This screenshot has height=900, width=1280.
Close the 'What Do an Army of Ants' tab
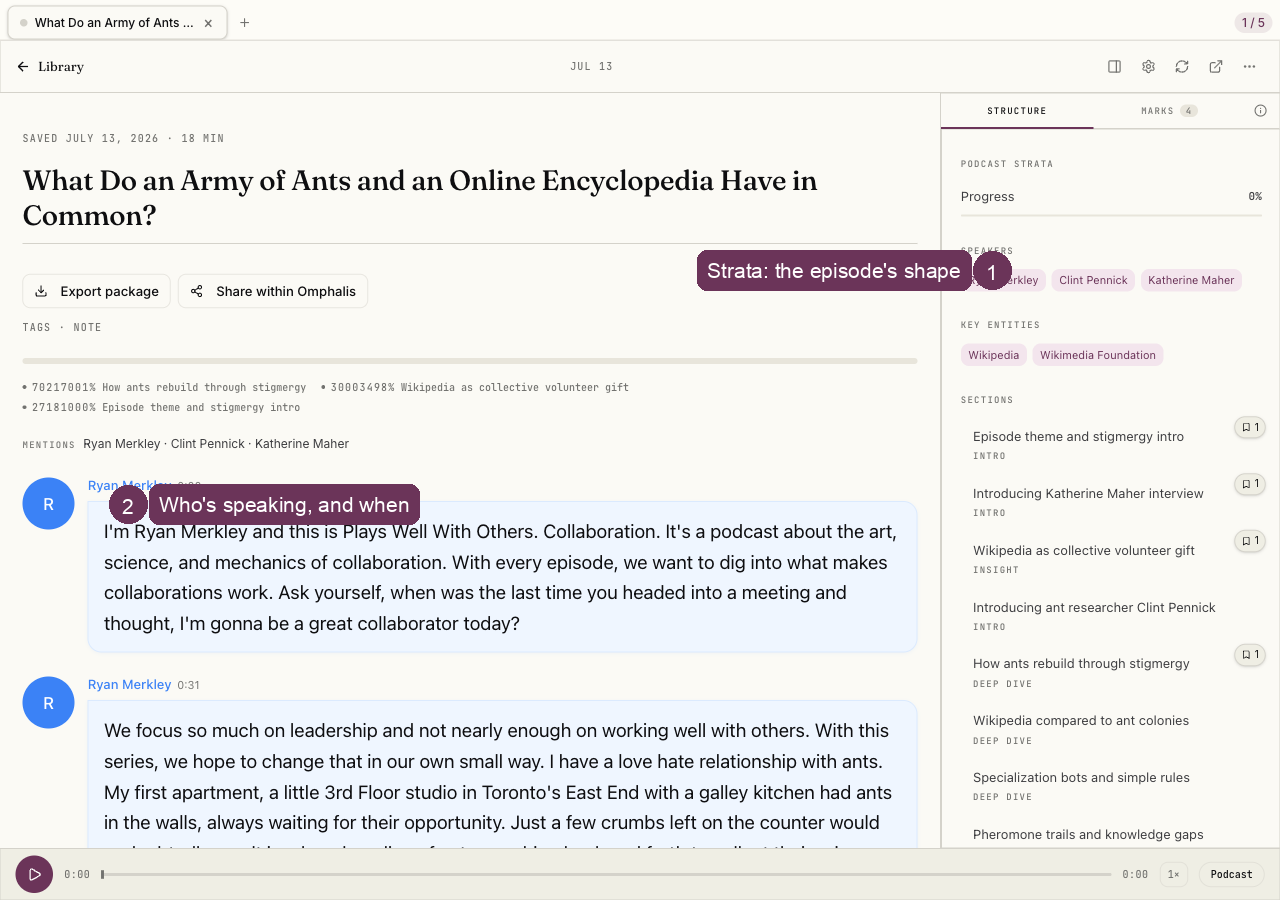coord(208,23)
